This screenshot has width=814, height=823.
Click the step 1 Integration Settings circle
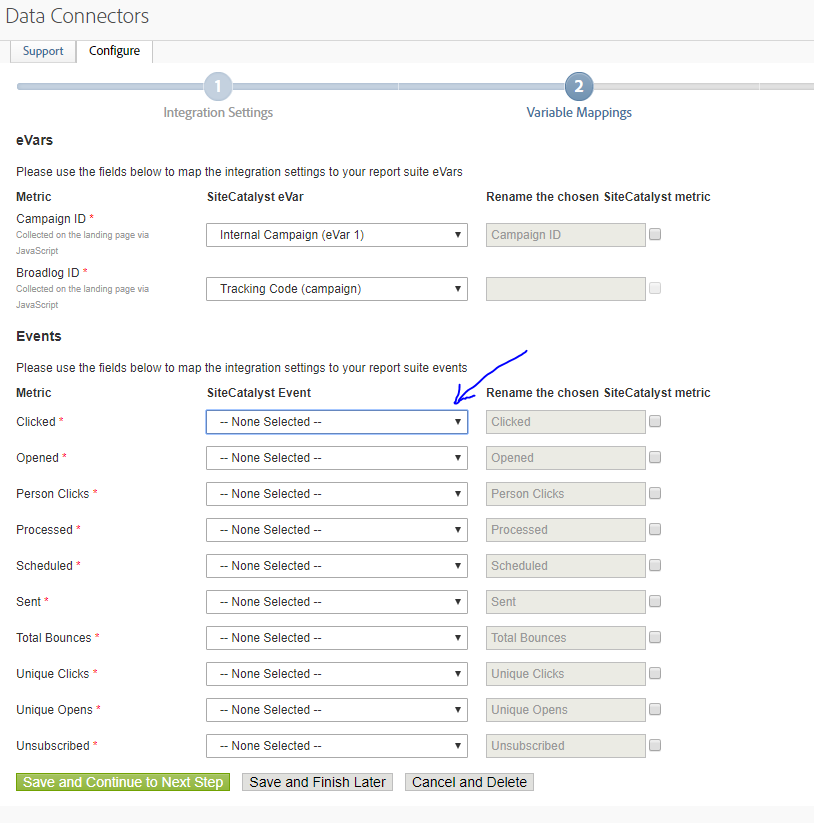click(x=218, y=86)
